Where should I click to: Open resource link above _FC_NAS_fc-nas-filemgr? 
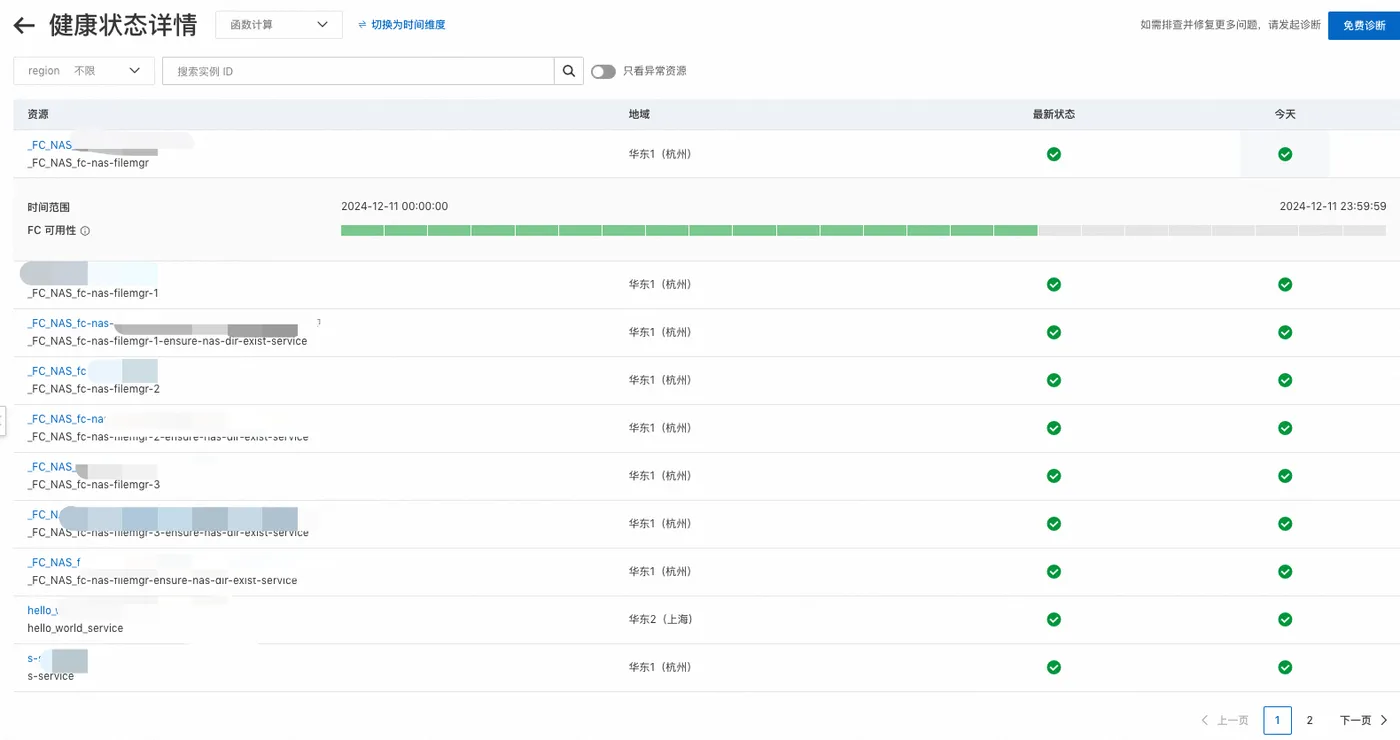(50, 145)
